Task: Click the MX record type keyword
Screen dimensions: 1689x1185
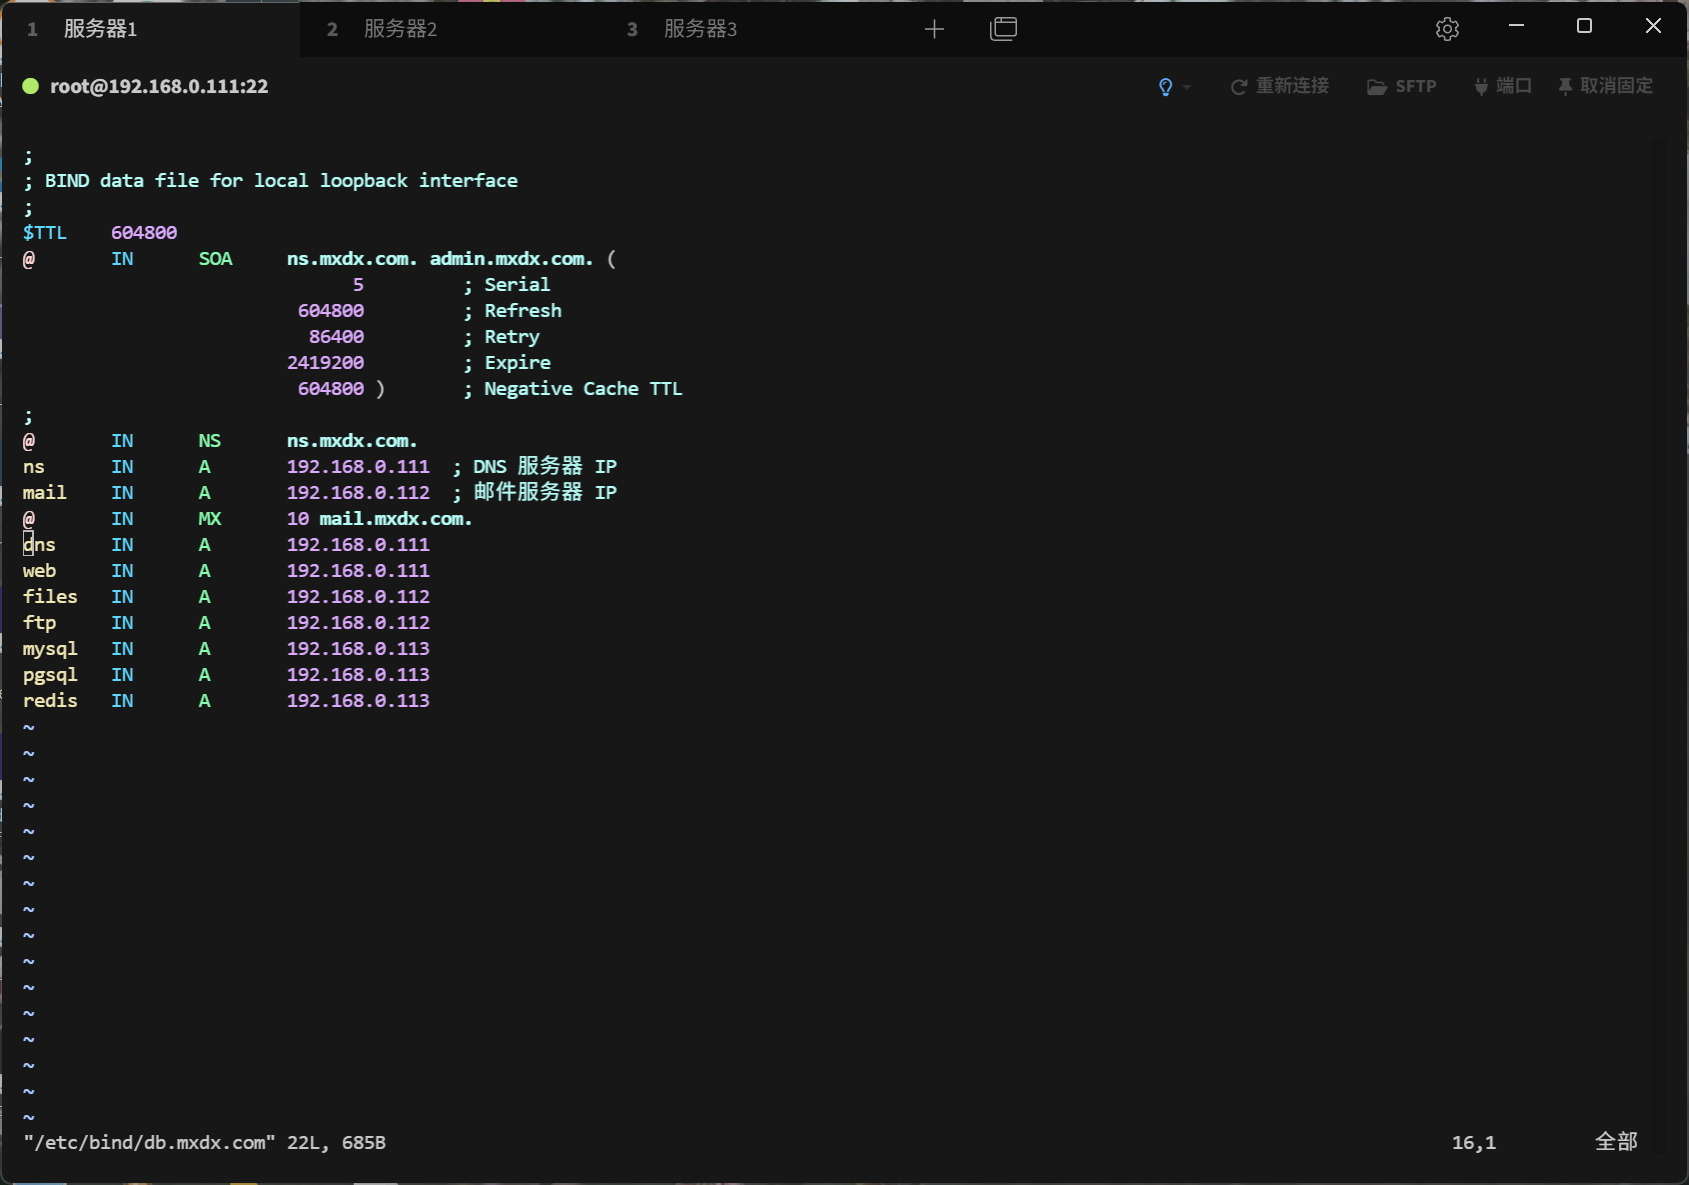Action: click(x=209, y=518)
